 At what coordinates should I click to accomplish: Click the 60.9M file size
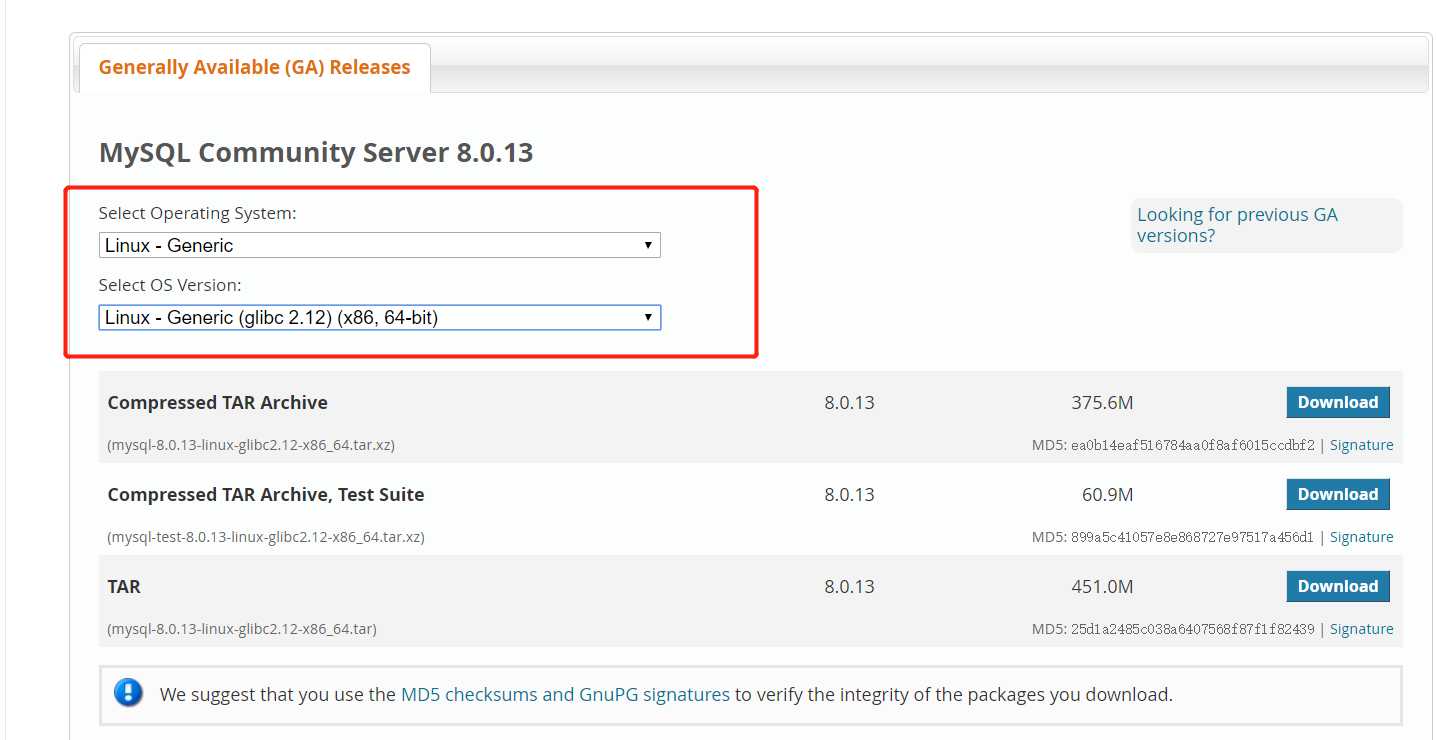(x=1108, y=495)
